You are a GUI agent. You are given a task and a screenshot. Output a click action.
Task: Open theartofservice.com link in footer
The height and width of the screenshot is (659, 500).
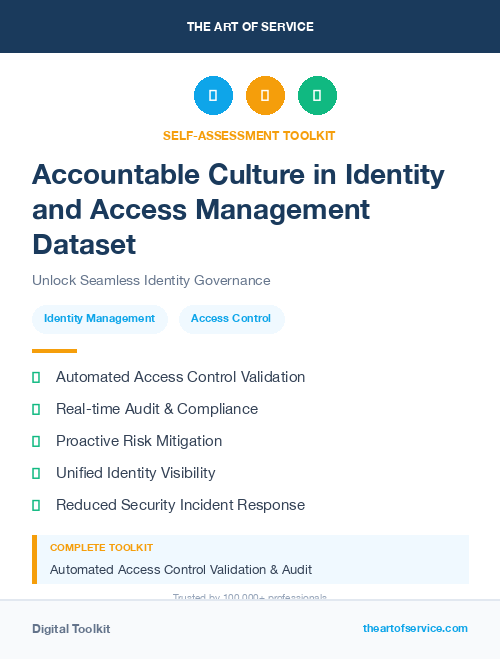pyautogui.click(x=415, y=628)
